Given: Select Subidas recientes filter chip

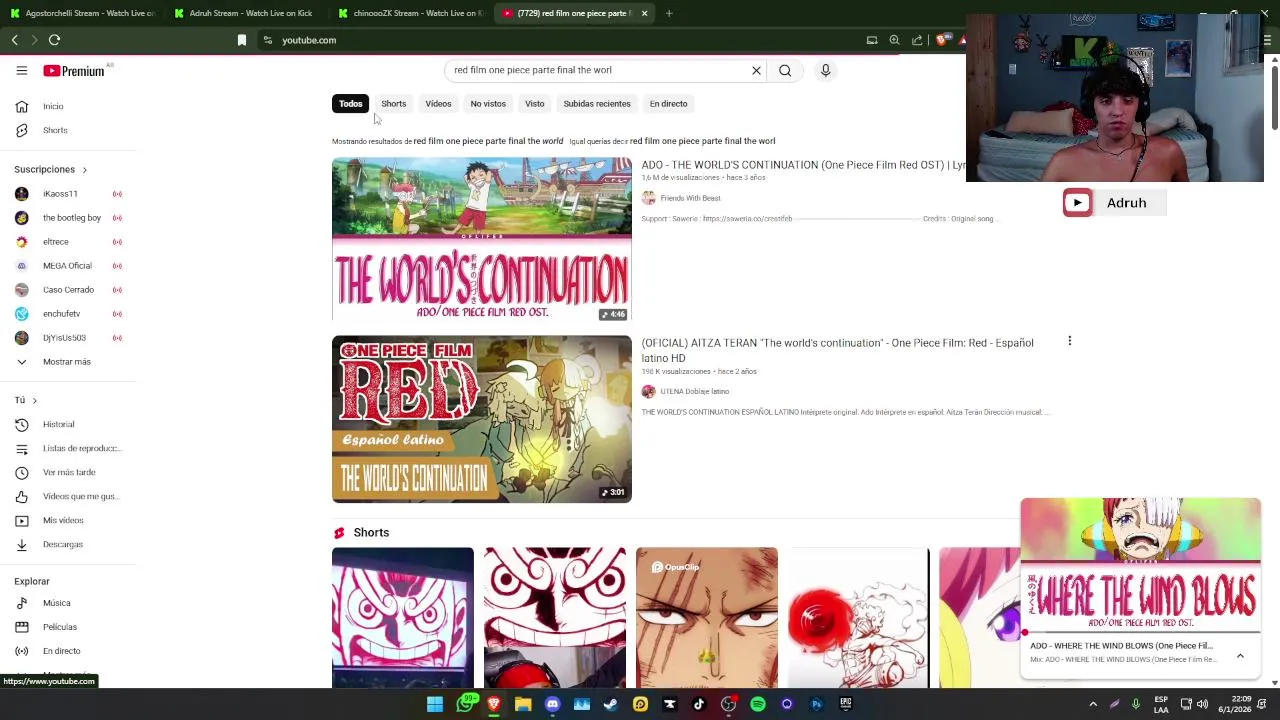Looking at the screenshot, I should [x=597, y=104].
